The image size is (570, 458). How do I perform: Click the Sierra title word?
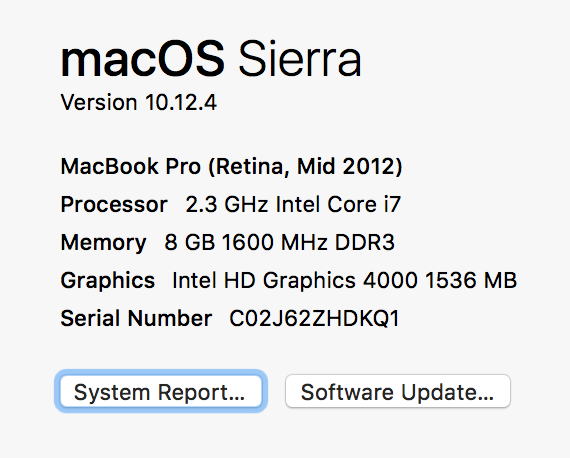tap(300, 59)
